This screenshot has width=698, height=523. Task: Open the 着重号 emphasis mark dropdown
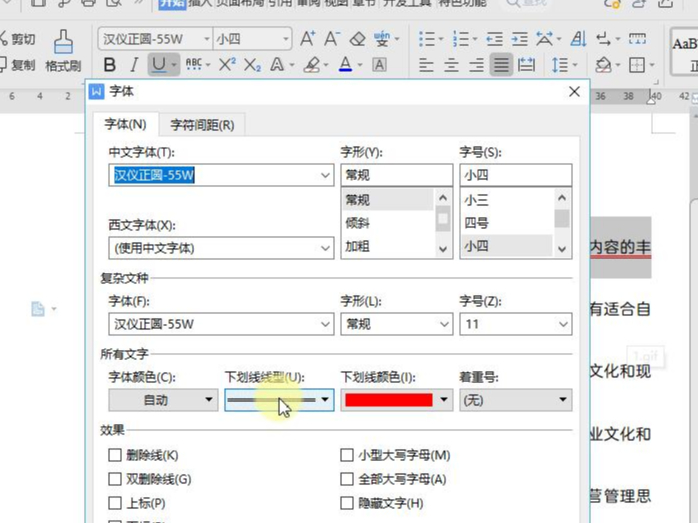click(515, 400)
